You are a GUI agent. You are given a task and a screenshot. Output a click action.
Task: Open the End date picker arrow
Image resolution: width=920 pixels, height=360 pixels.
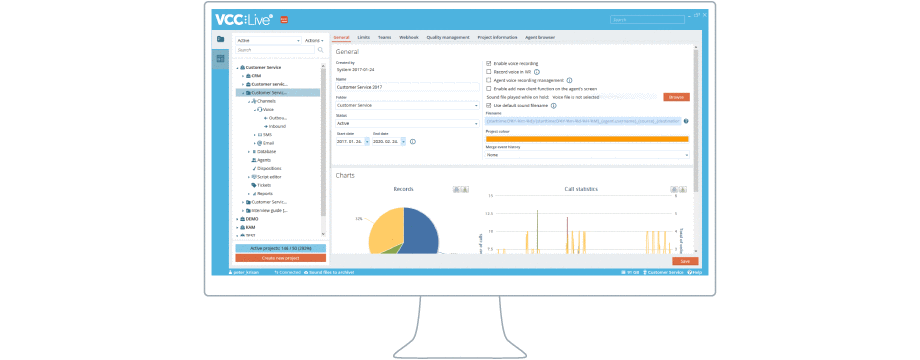click(x=403, y=141)
